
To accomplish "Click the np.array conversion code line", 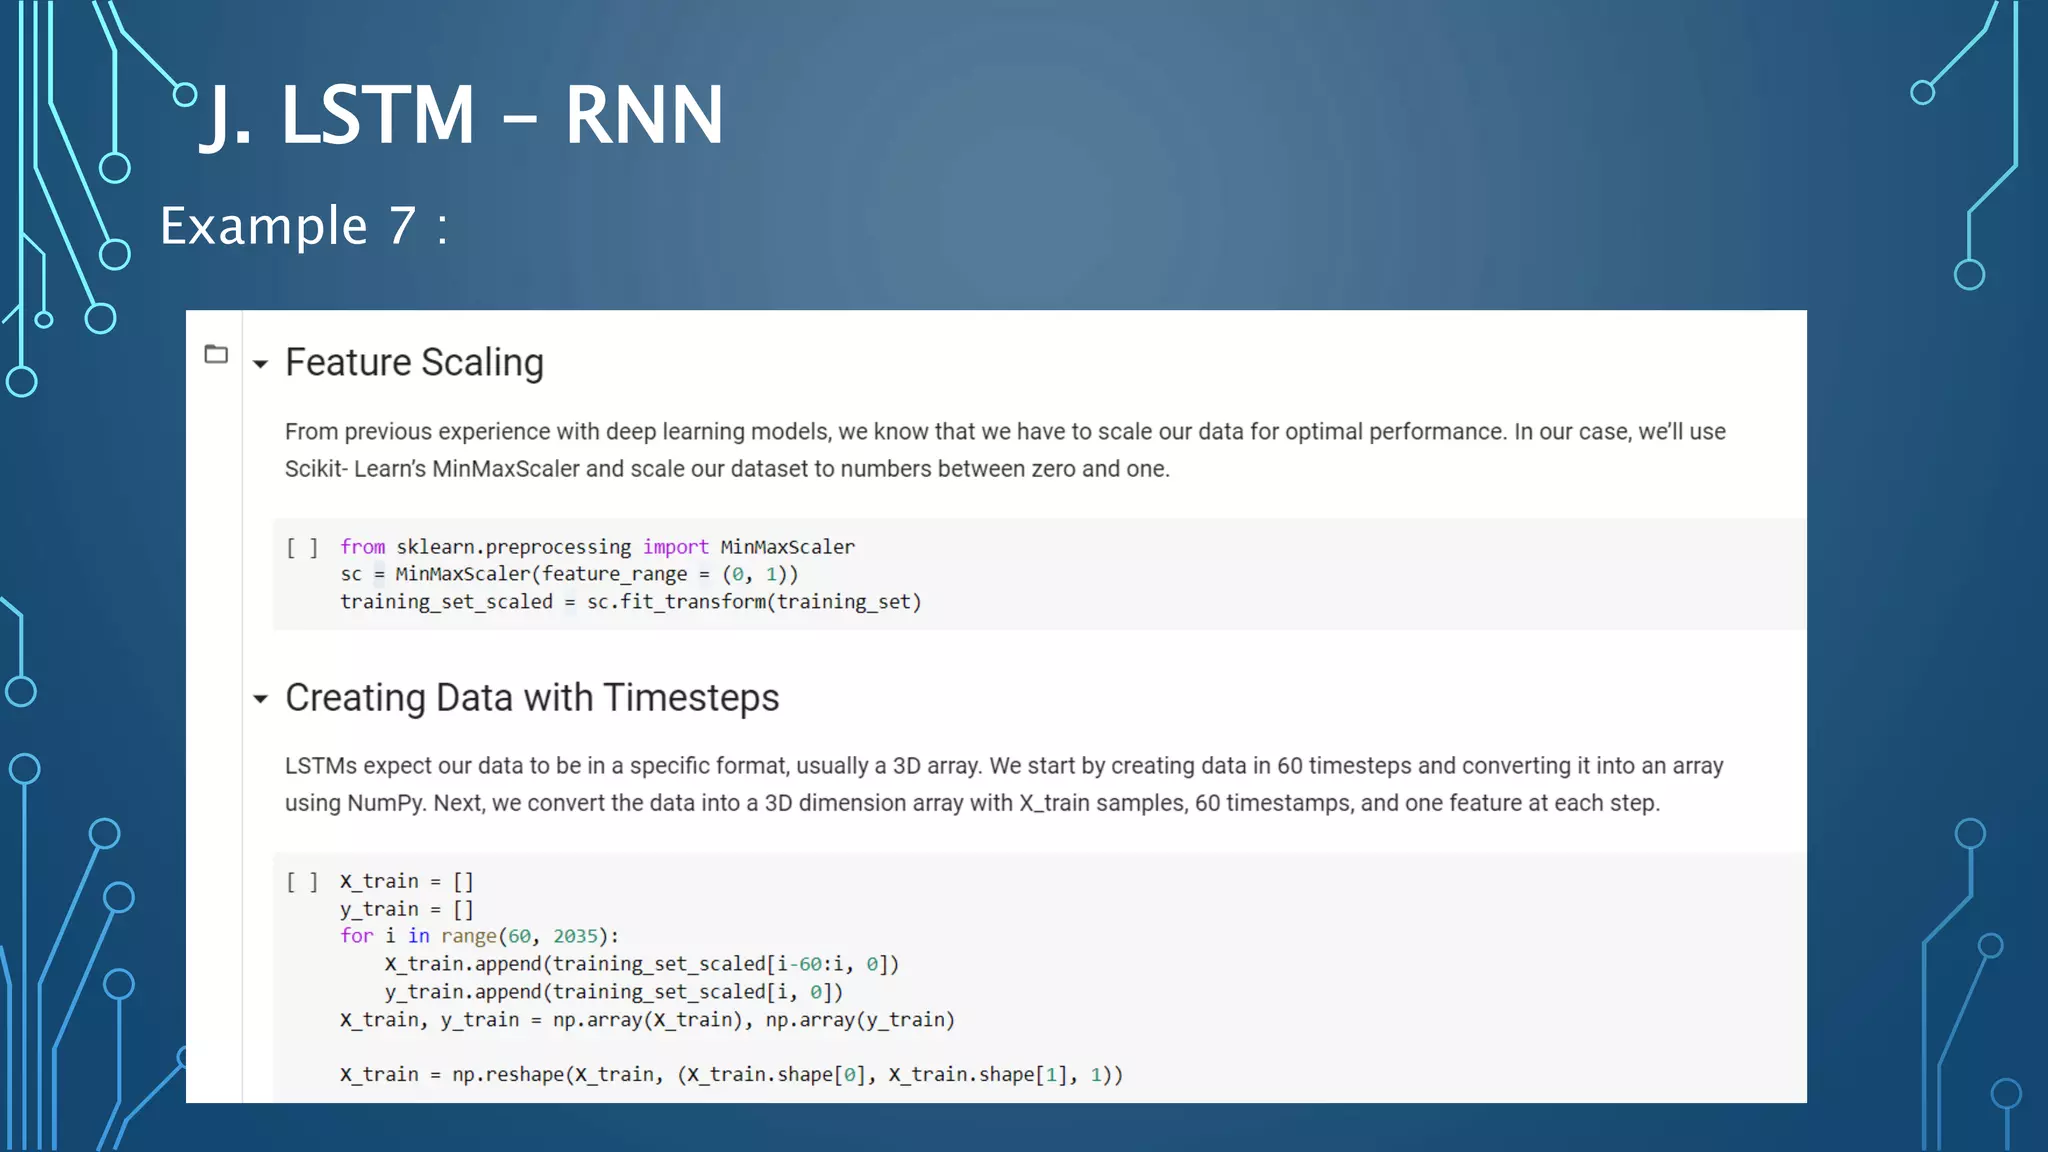I will tap(647, 1020).
